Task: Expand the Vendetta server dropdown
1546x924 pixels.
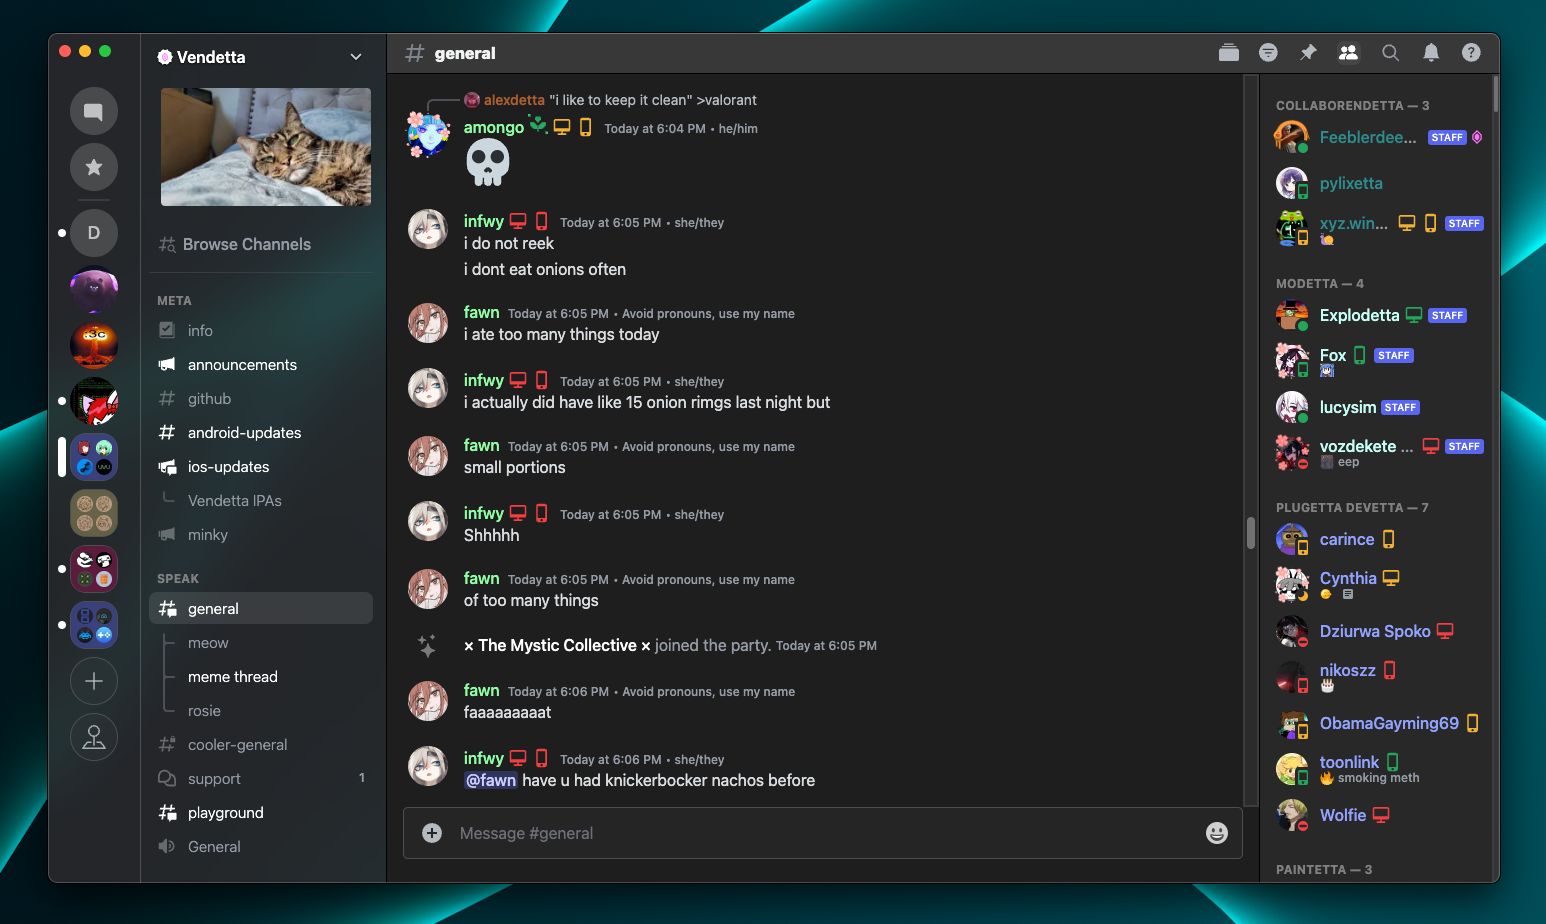Action: (356, 57)
